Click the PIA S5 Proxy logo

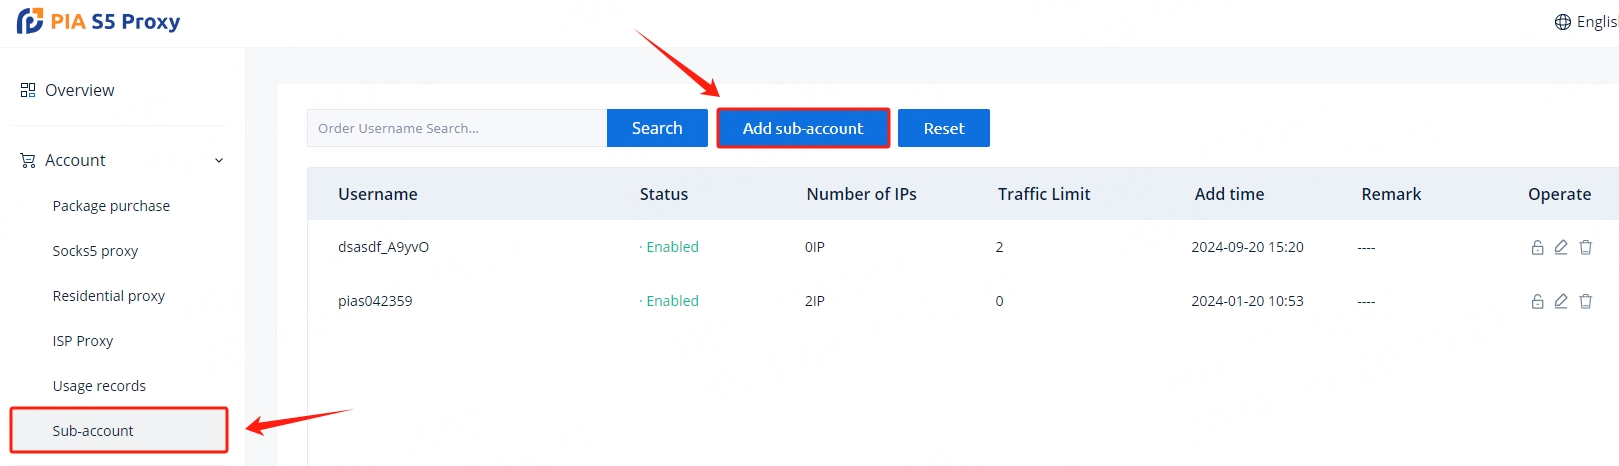[98, 21]
